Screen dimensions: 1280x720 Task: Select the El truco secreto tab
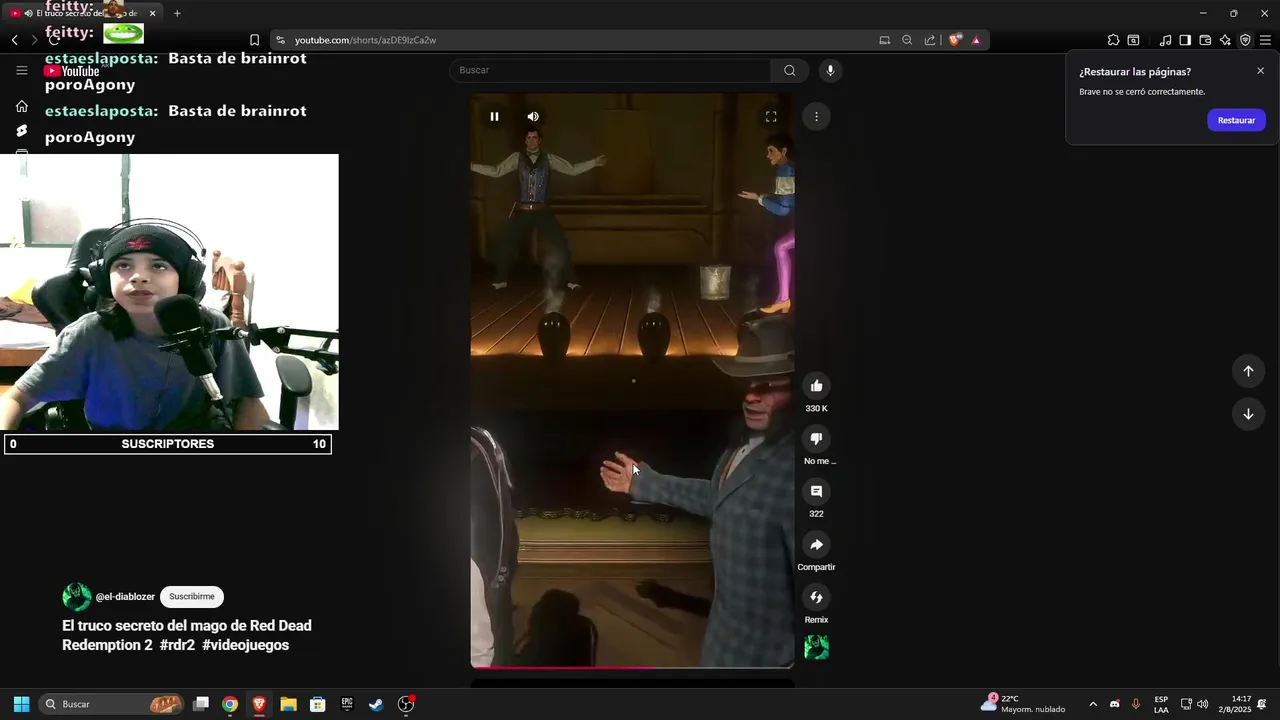pyautogui.click(x=83, y=13)
